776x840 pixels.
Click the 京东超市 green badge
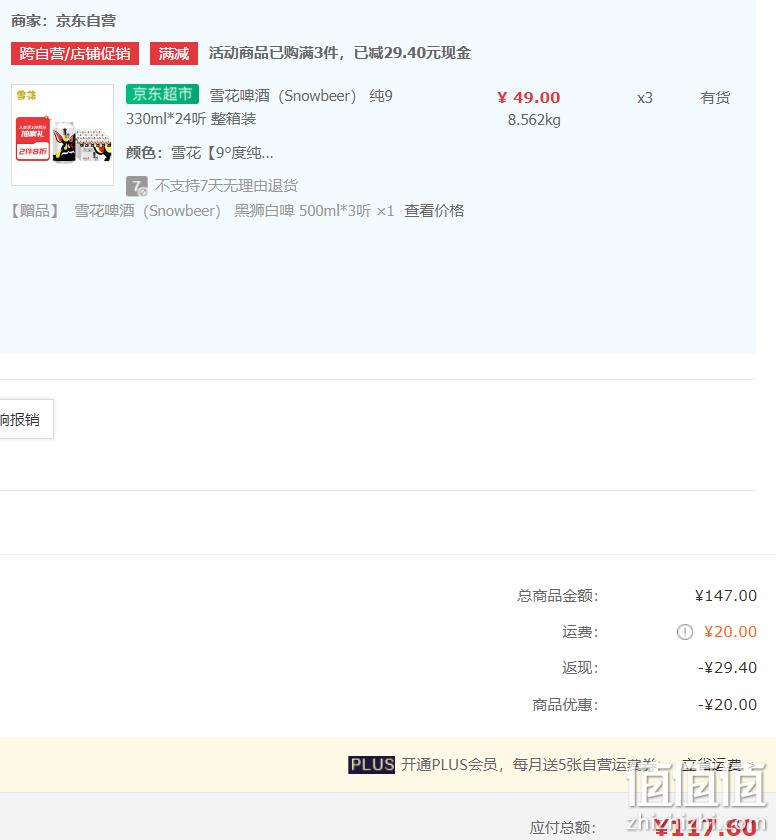162,94
